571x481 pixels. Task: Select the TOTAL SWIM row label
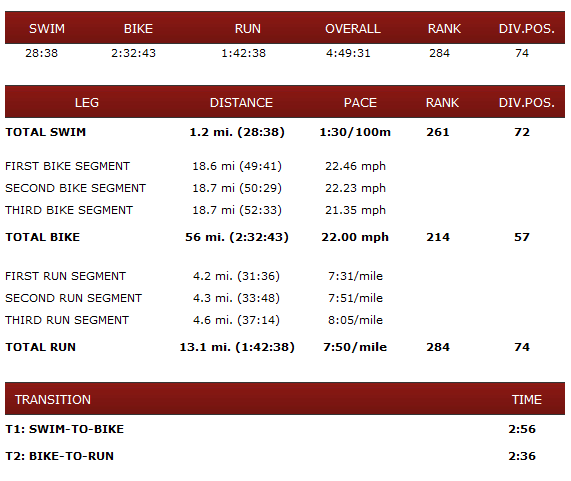(46, 132)
